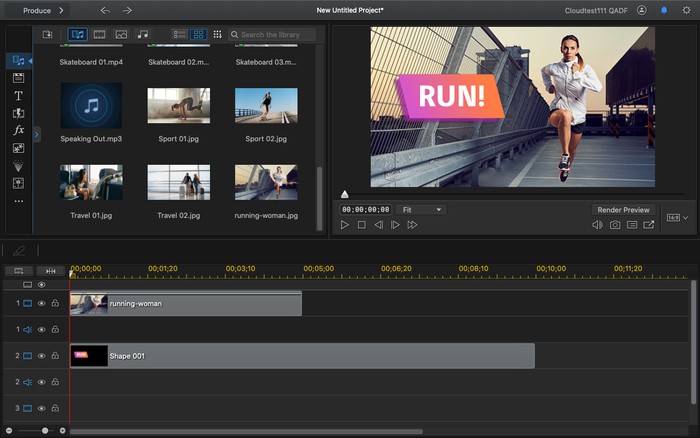Open the Effect Room fx icon
This screenshot has height=438, width=700.
18,130
